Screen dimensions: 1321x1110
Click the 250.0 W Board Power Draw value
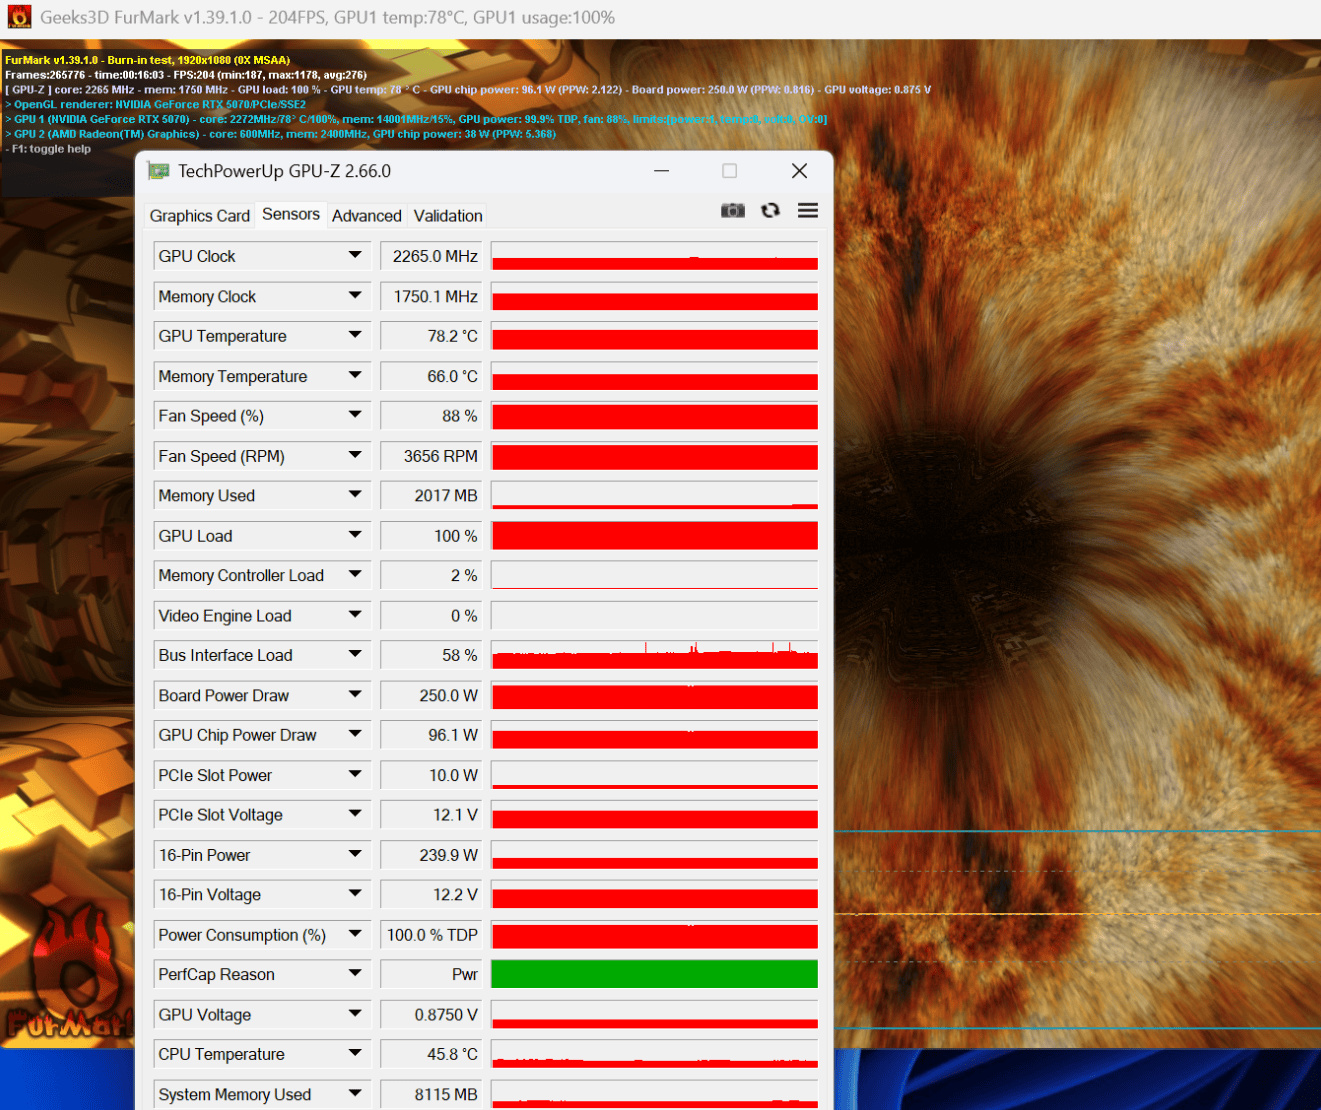pos(431,695)
